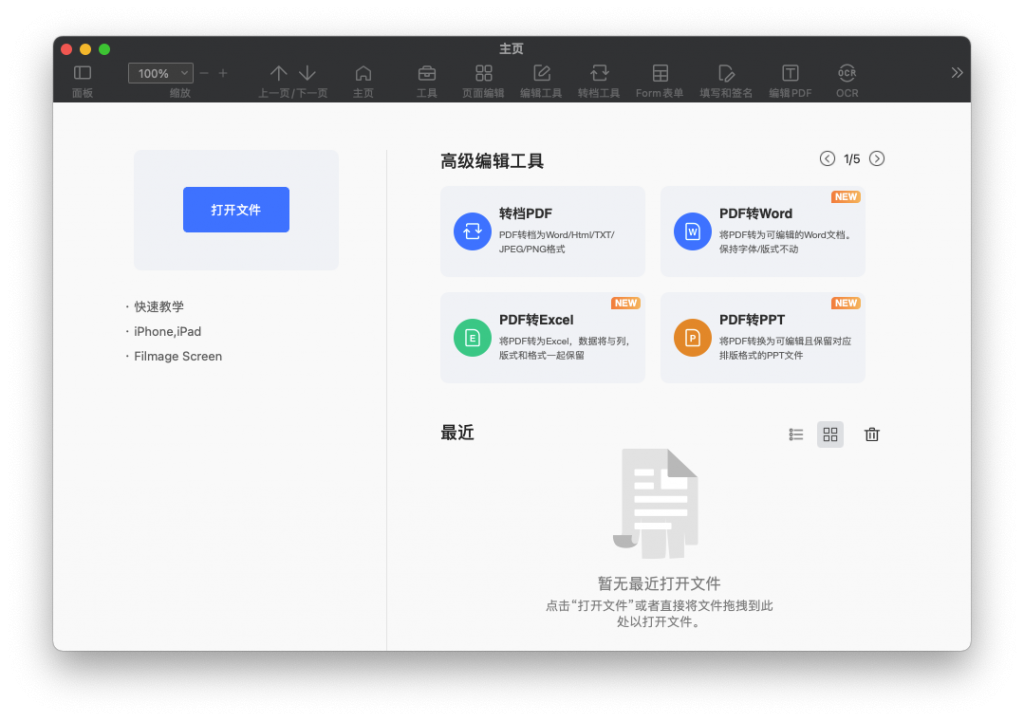Click the NEW badge on PDF转Word
This screenshot has width=1024, height=721.
[846, 197]
